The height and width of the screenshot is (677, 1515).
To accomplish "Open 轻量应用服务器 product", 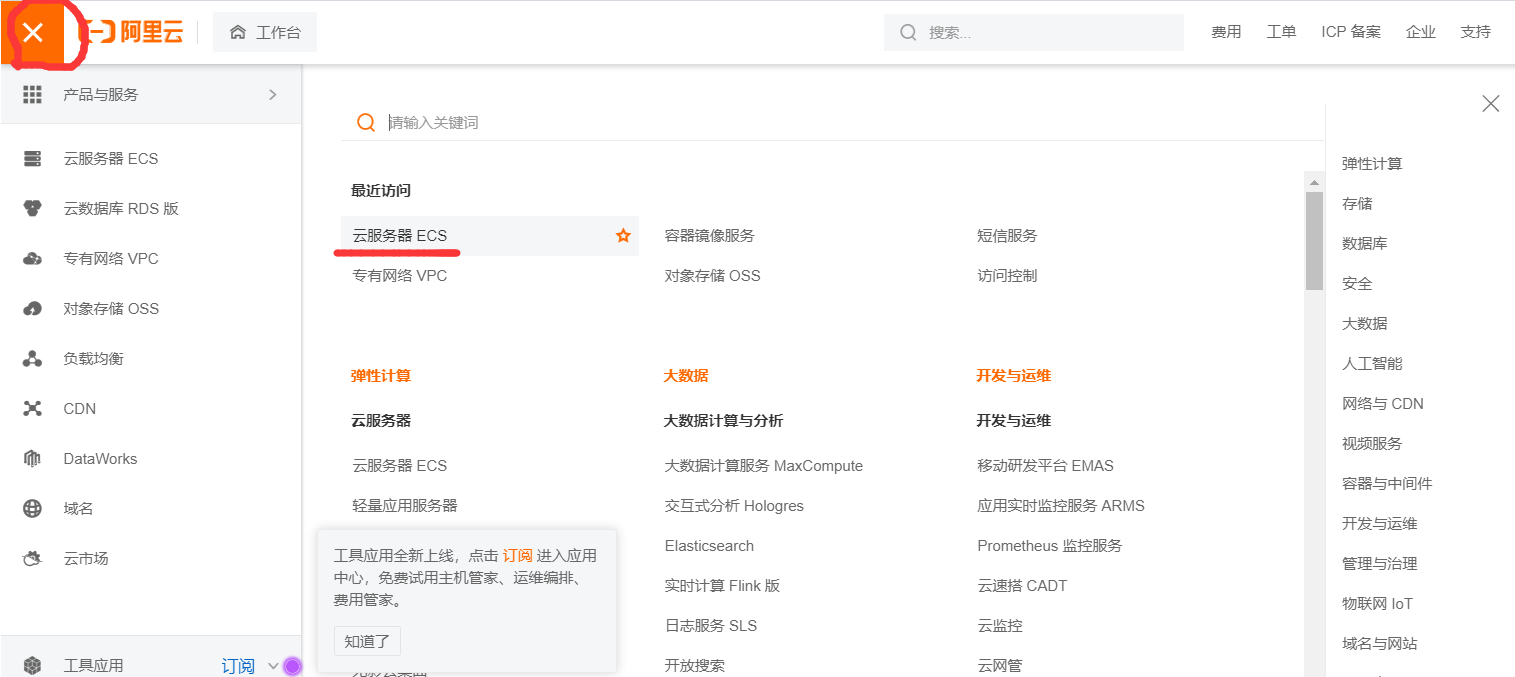I will (404, 506).
